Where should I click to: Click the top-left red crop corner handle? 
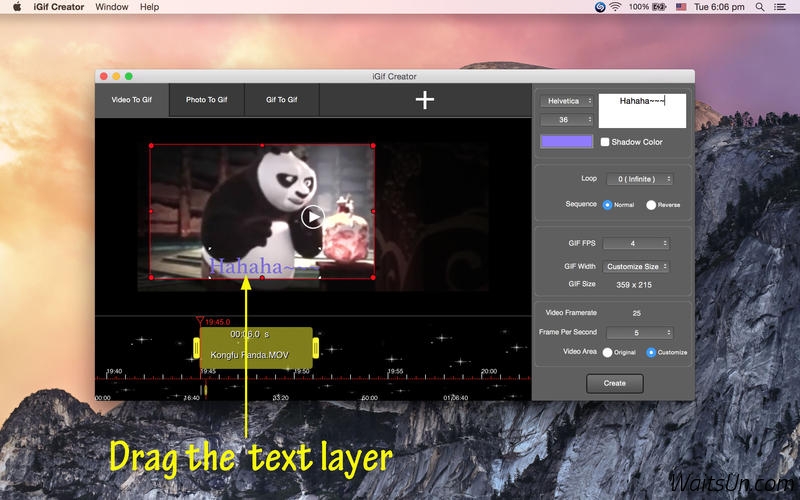coord(151,146)
